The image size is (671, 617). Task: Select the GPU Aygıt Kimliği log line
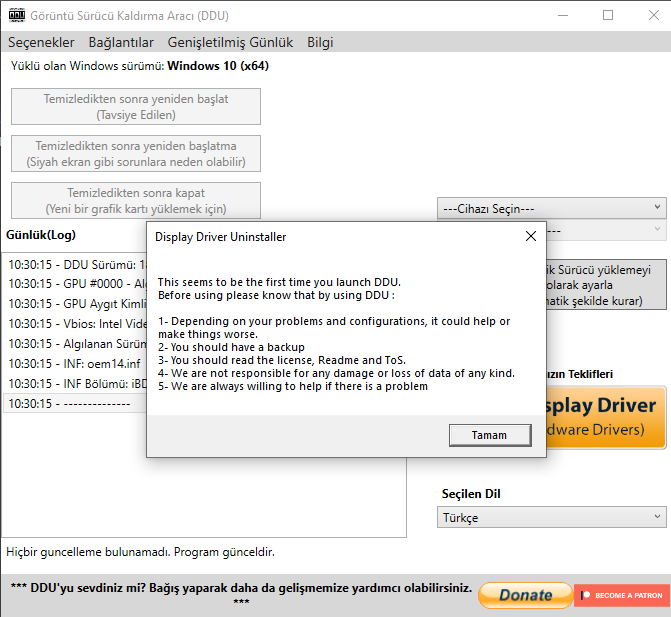[77, 304]
